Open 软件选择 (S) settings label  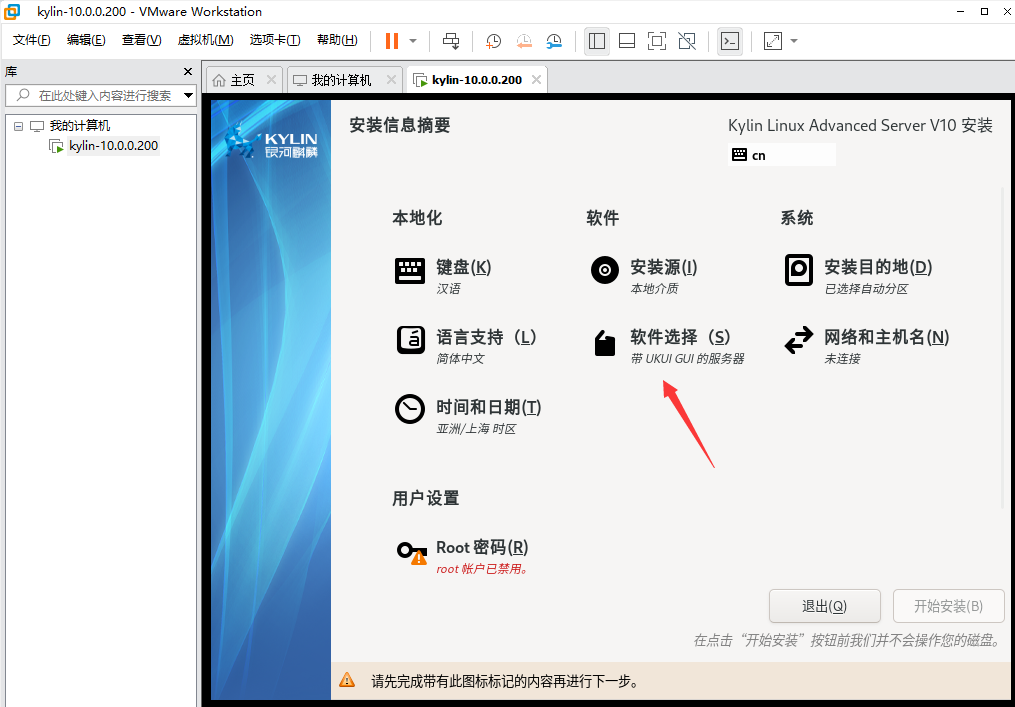680,337
